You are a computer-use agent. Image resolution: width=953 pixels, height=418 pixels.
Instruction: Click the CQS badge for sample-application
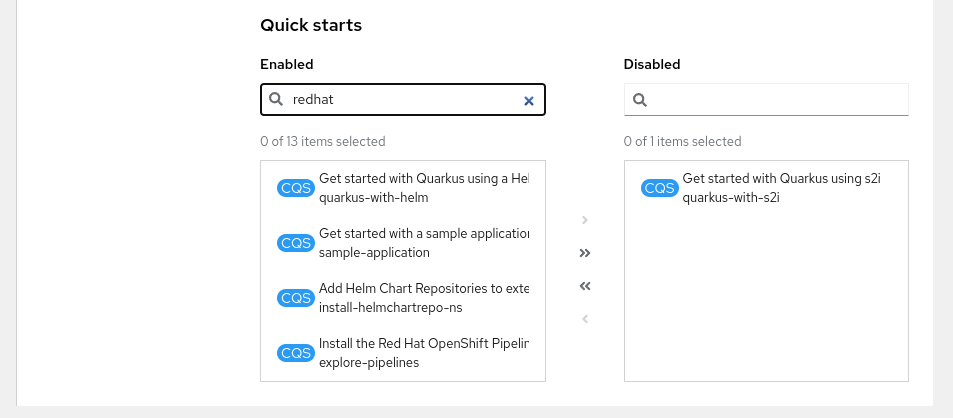[296, 243]
